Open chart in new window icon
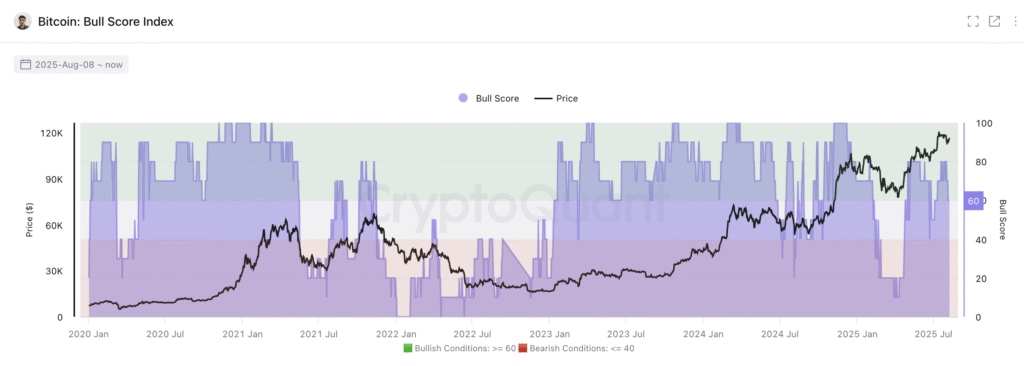The height and width of the screenshot is (366, 1024). point(995,22)
